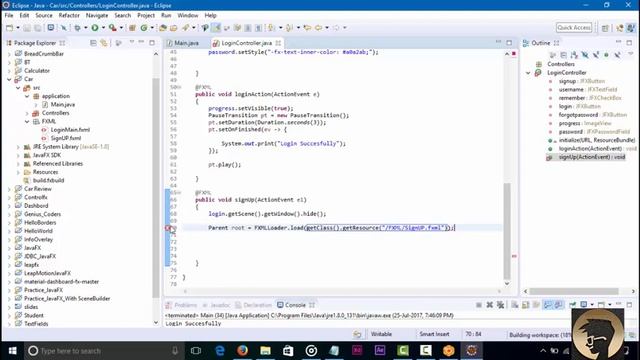Viewport: 640px width, 360px height.
Task: Open the File menu
Action: pos(9,15)
